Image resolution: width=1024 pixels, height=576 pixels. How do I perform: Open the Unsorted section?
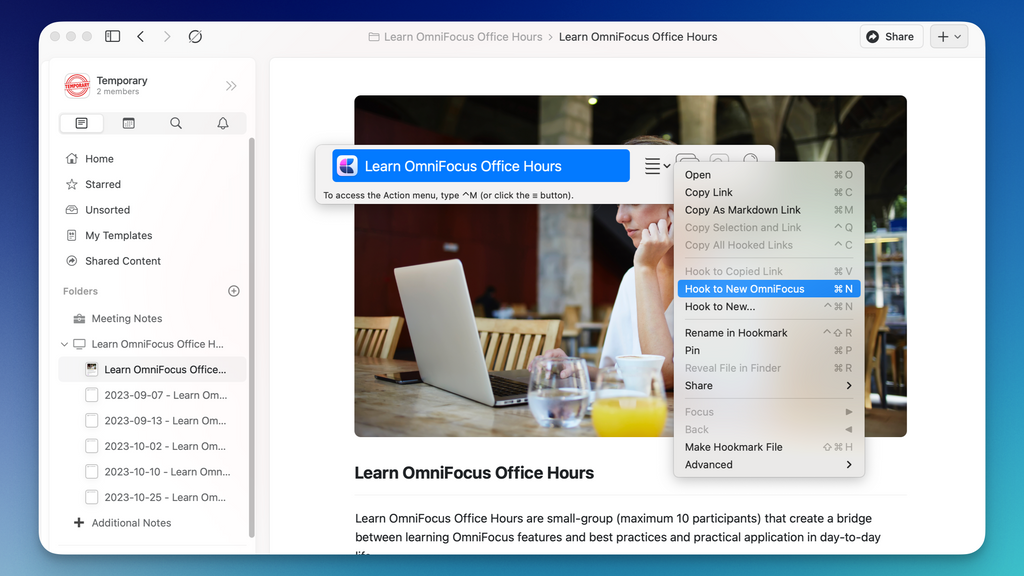(x=98, y=210)
